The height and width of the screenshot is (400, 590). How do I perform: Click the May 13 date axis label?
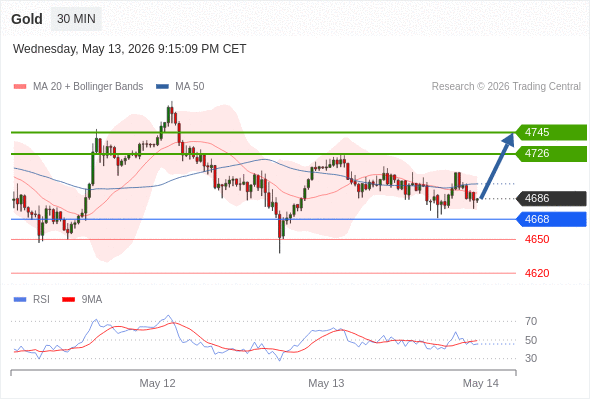326,383
